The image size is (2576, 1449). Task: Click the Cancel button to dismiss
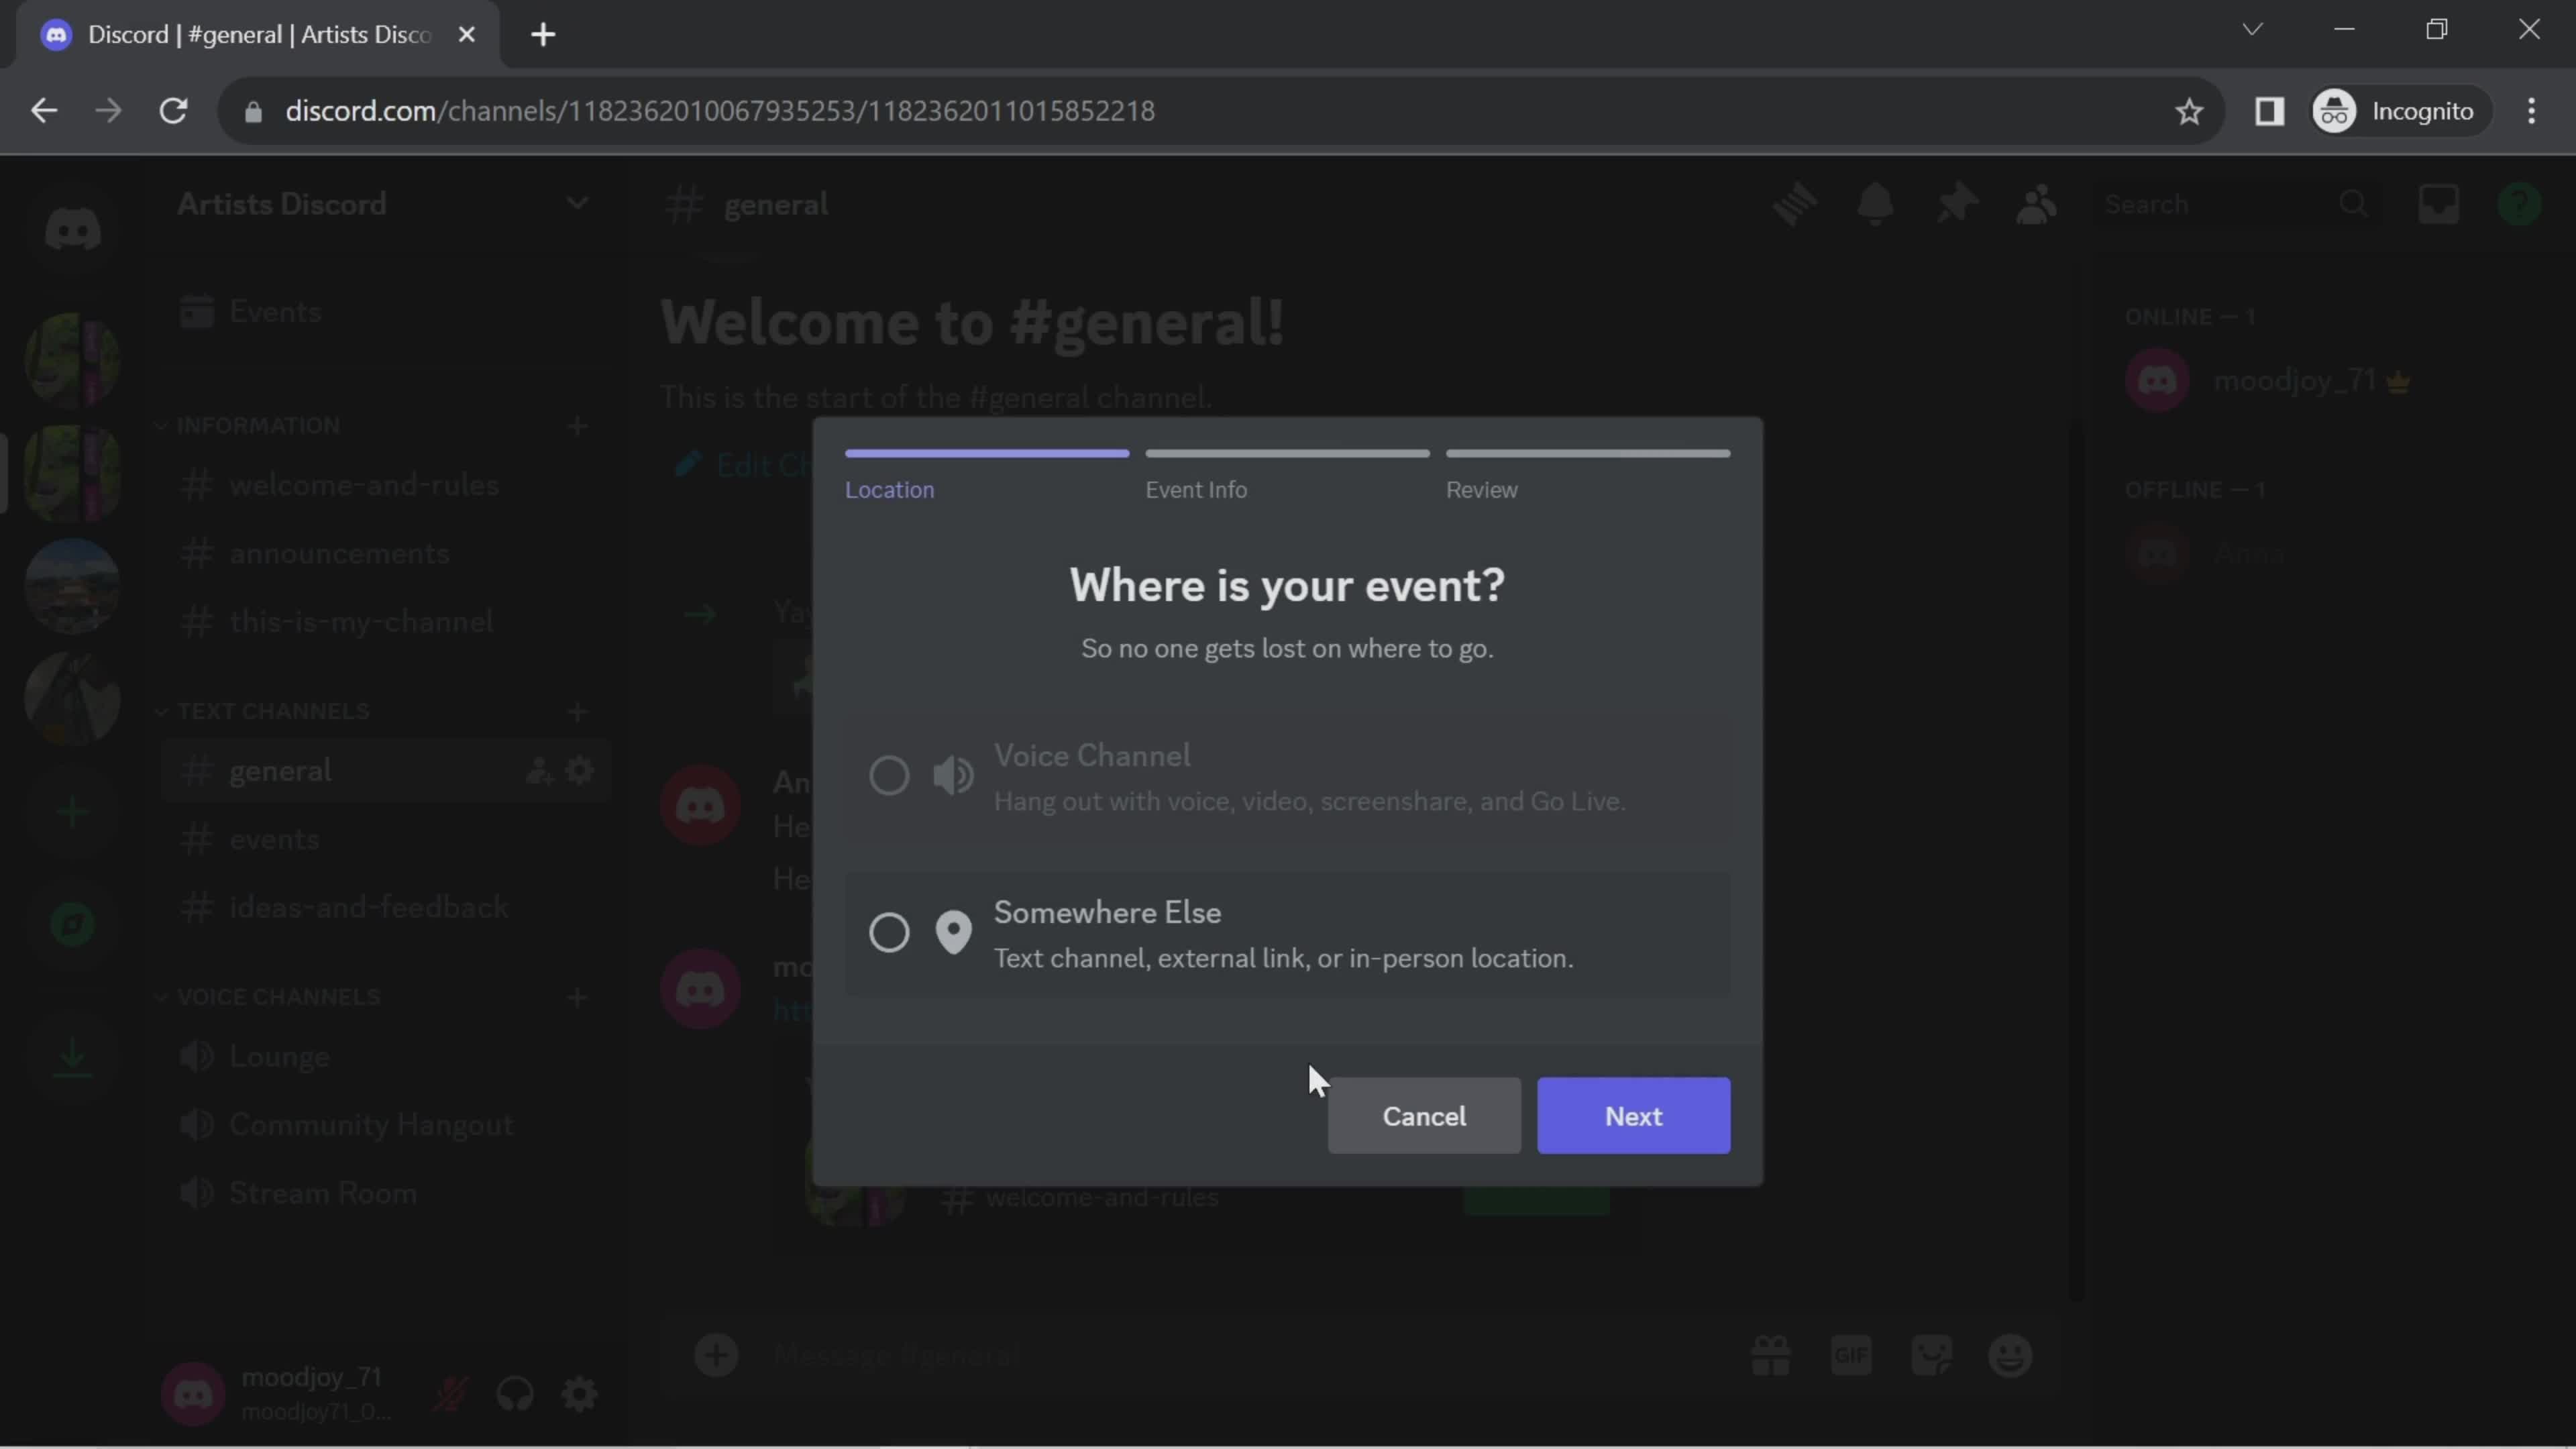[1424, 1115]
